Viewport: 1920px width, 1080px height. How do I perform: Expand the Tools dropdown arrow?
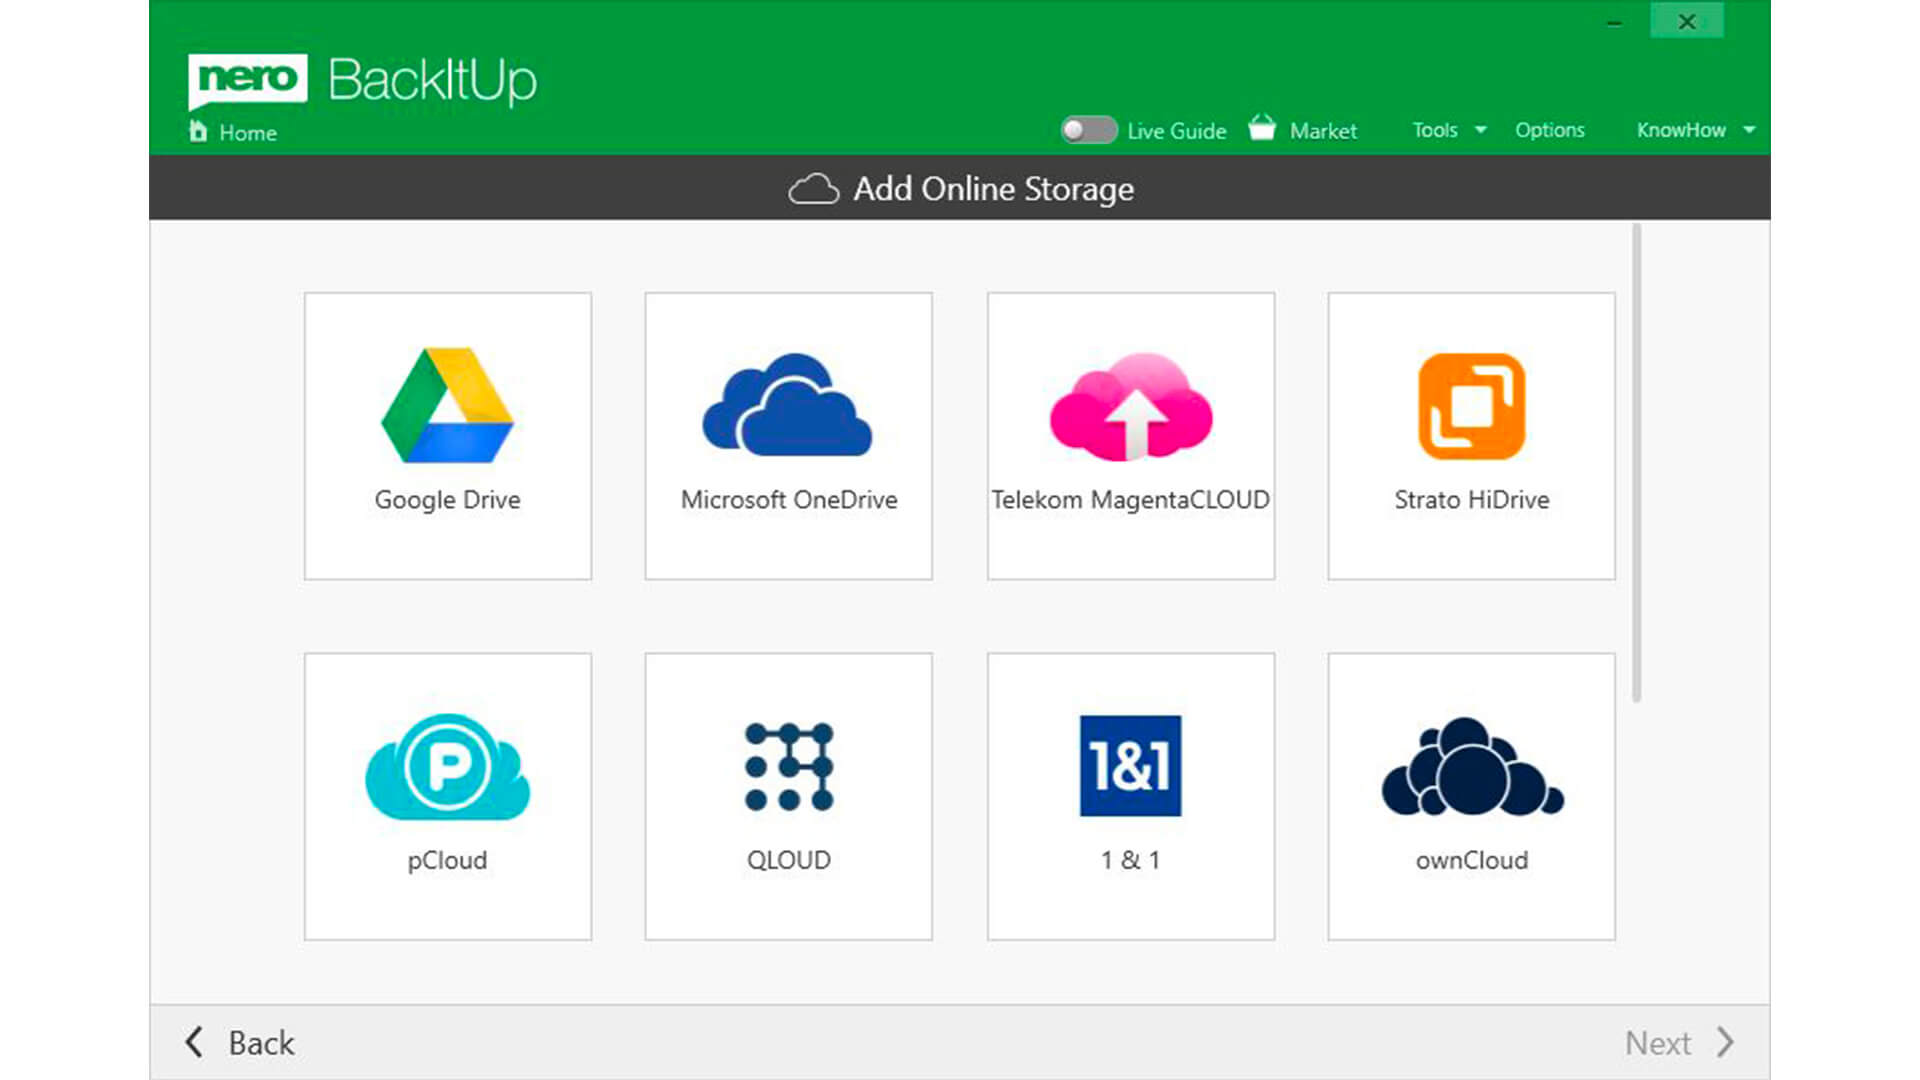pos(1481,130)
